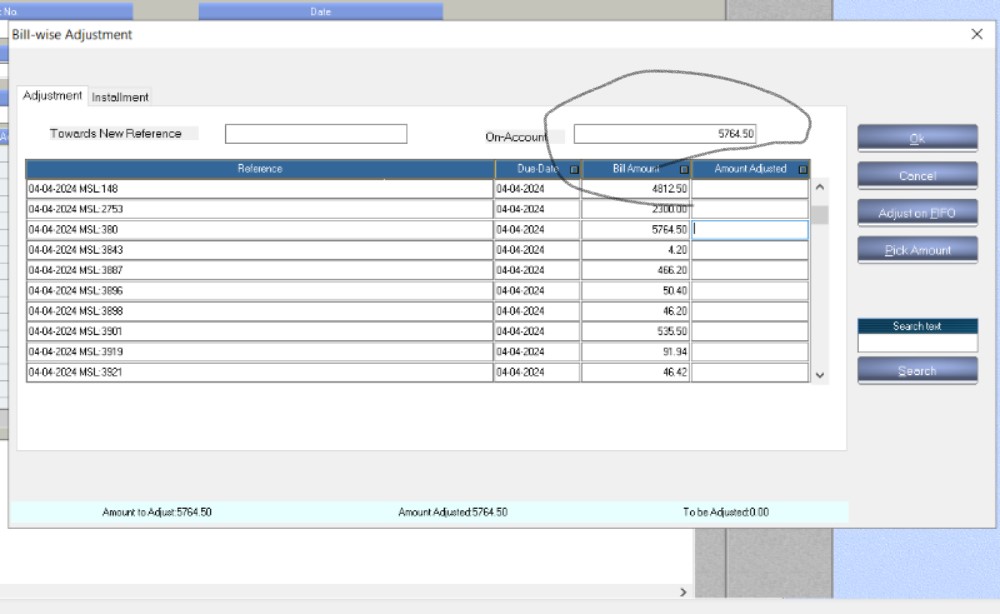
Task: Close the Bill-wise Adjustment dialog
Action: [x=977, y=34]
